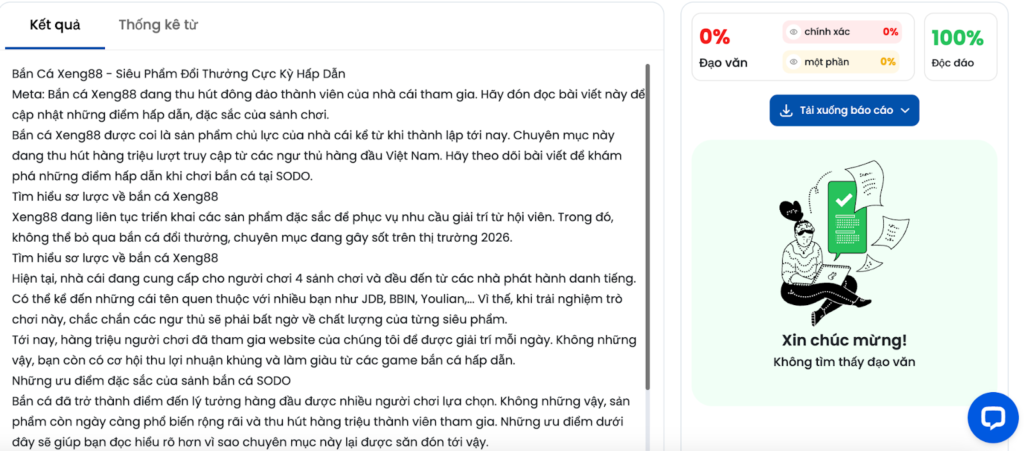Expand the 'Tải xuống báo cáo' chevron arrow
Screen dimensions: 1024x451
click(905, 110)
